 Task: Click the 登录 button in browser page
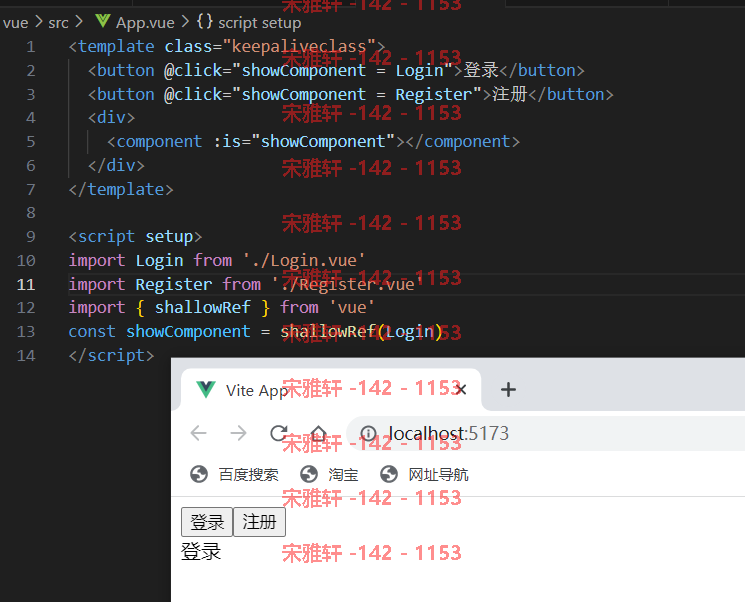tap(207, 522)
